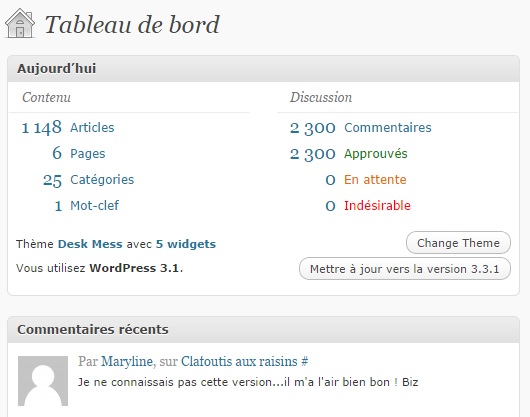The width and height of the screenshot is (530, 417).
Task: Open the Pages link
Action: point(88,154)
